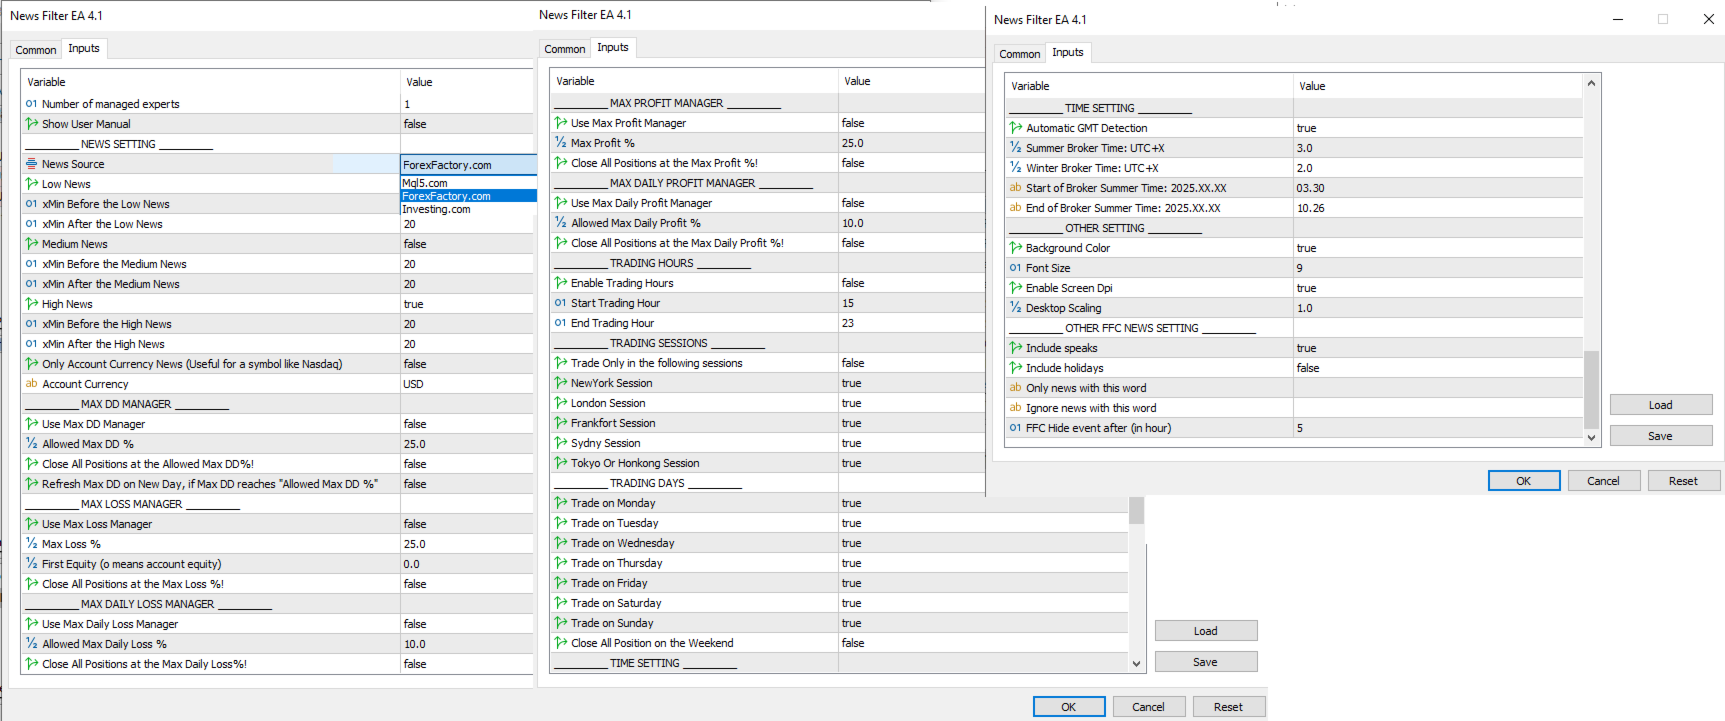This screenshot has width=1725, height=721.
Task: Click the empty Only news with this word value
Action: point(1438,388)
